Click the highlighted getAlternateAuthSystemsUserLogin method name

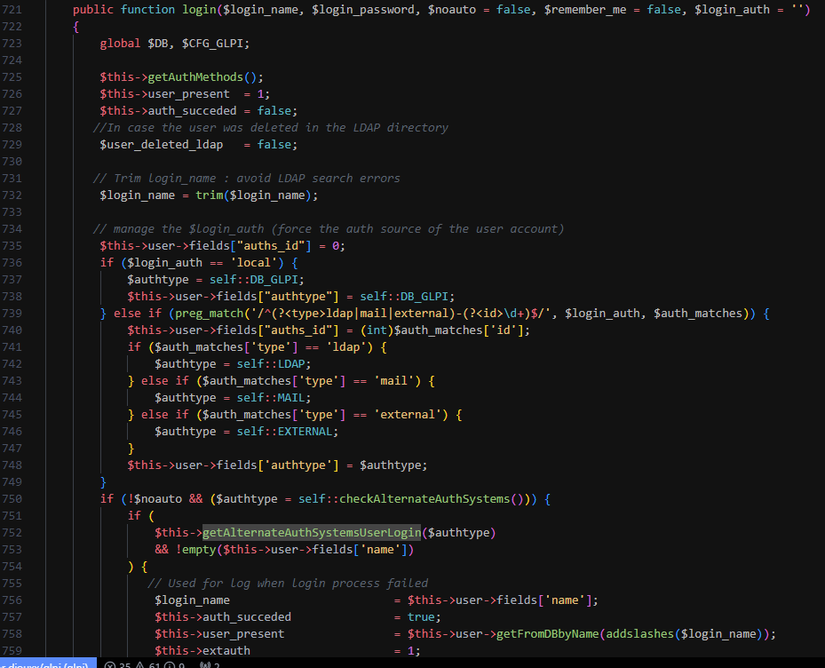point(311,532)
